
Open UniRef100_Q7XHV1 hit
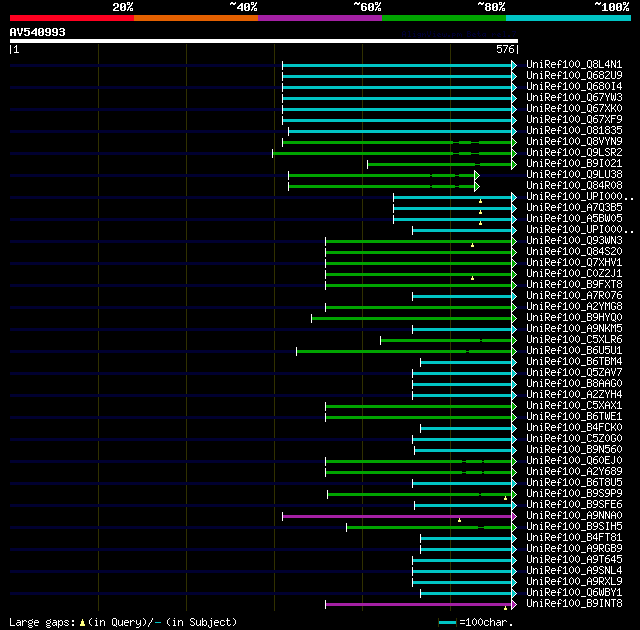pos(574,263)
